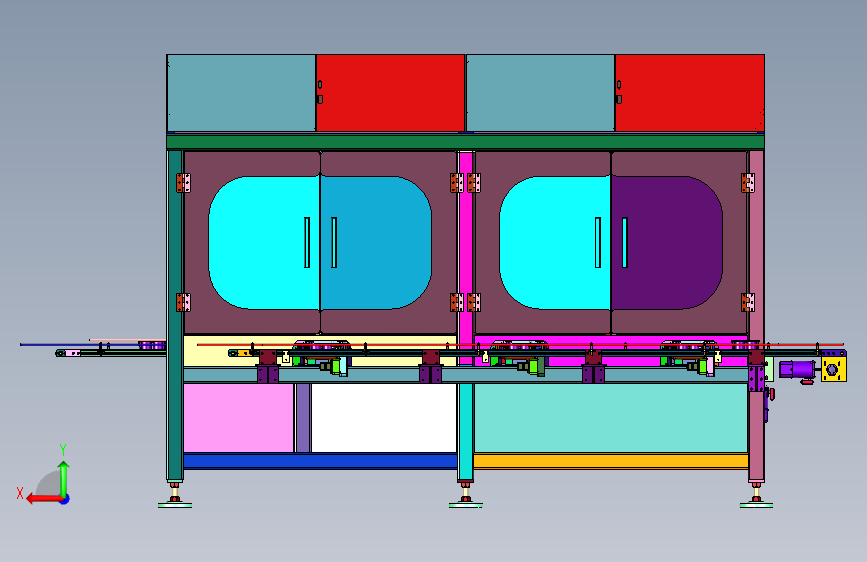Select the lower hinge on the teal left post
This screenshot has width=867, height=562.
tap(183, 303)
